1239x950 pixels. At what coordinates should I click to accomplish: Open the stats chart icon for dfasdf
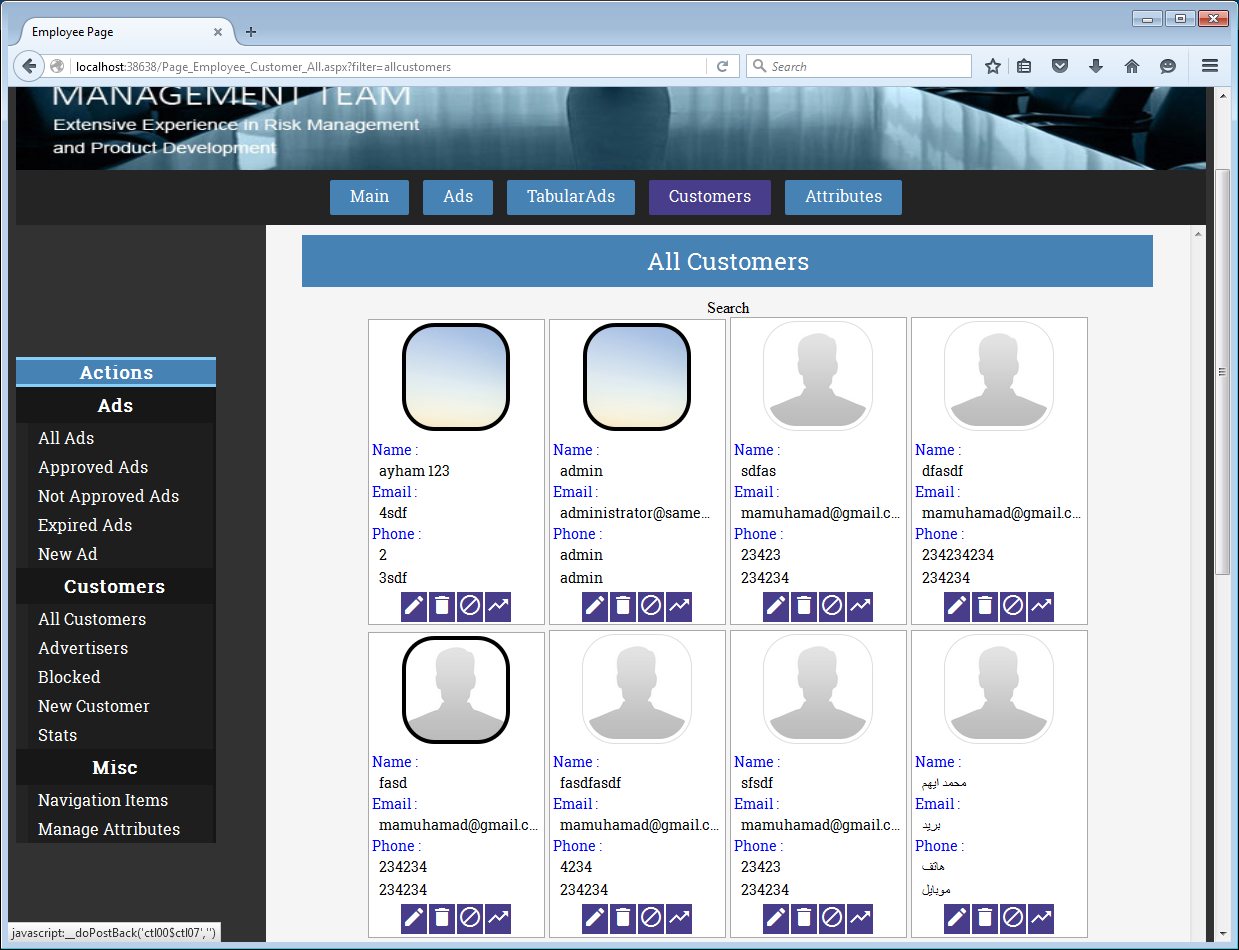point(1041,606)
